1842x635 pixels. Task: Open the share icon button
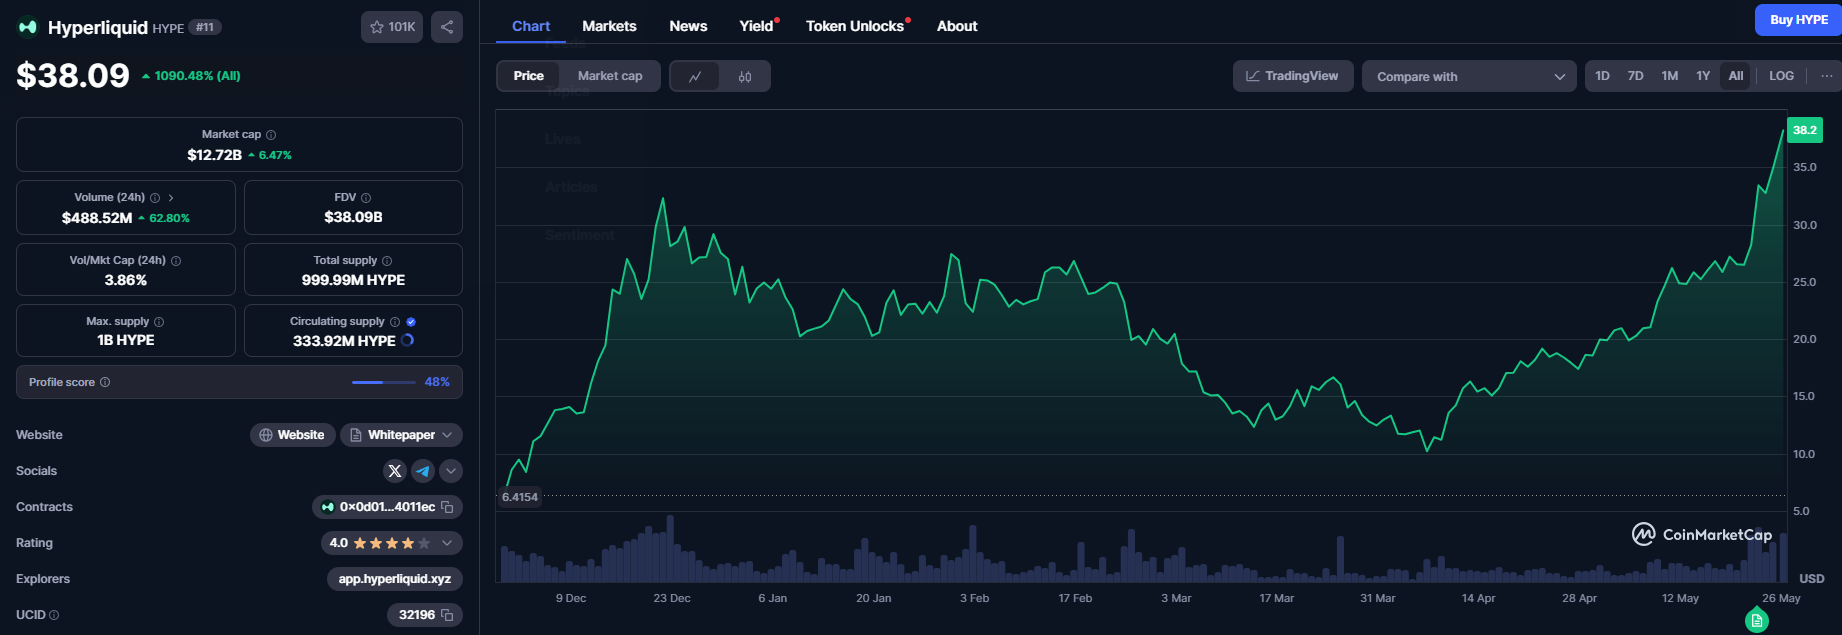[x=447, y=27]
